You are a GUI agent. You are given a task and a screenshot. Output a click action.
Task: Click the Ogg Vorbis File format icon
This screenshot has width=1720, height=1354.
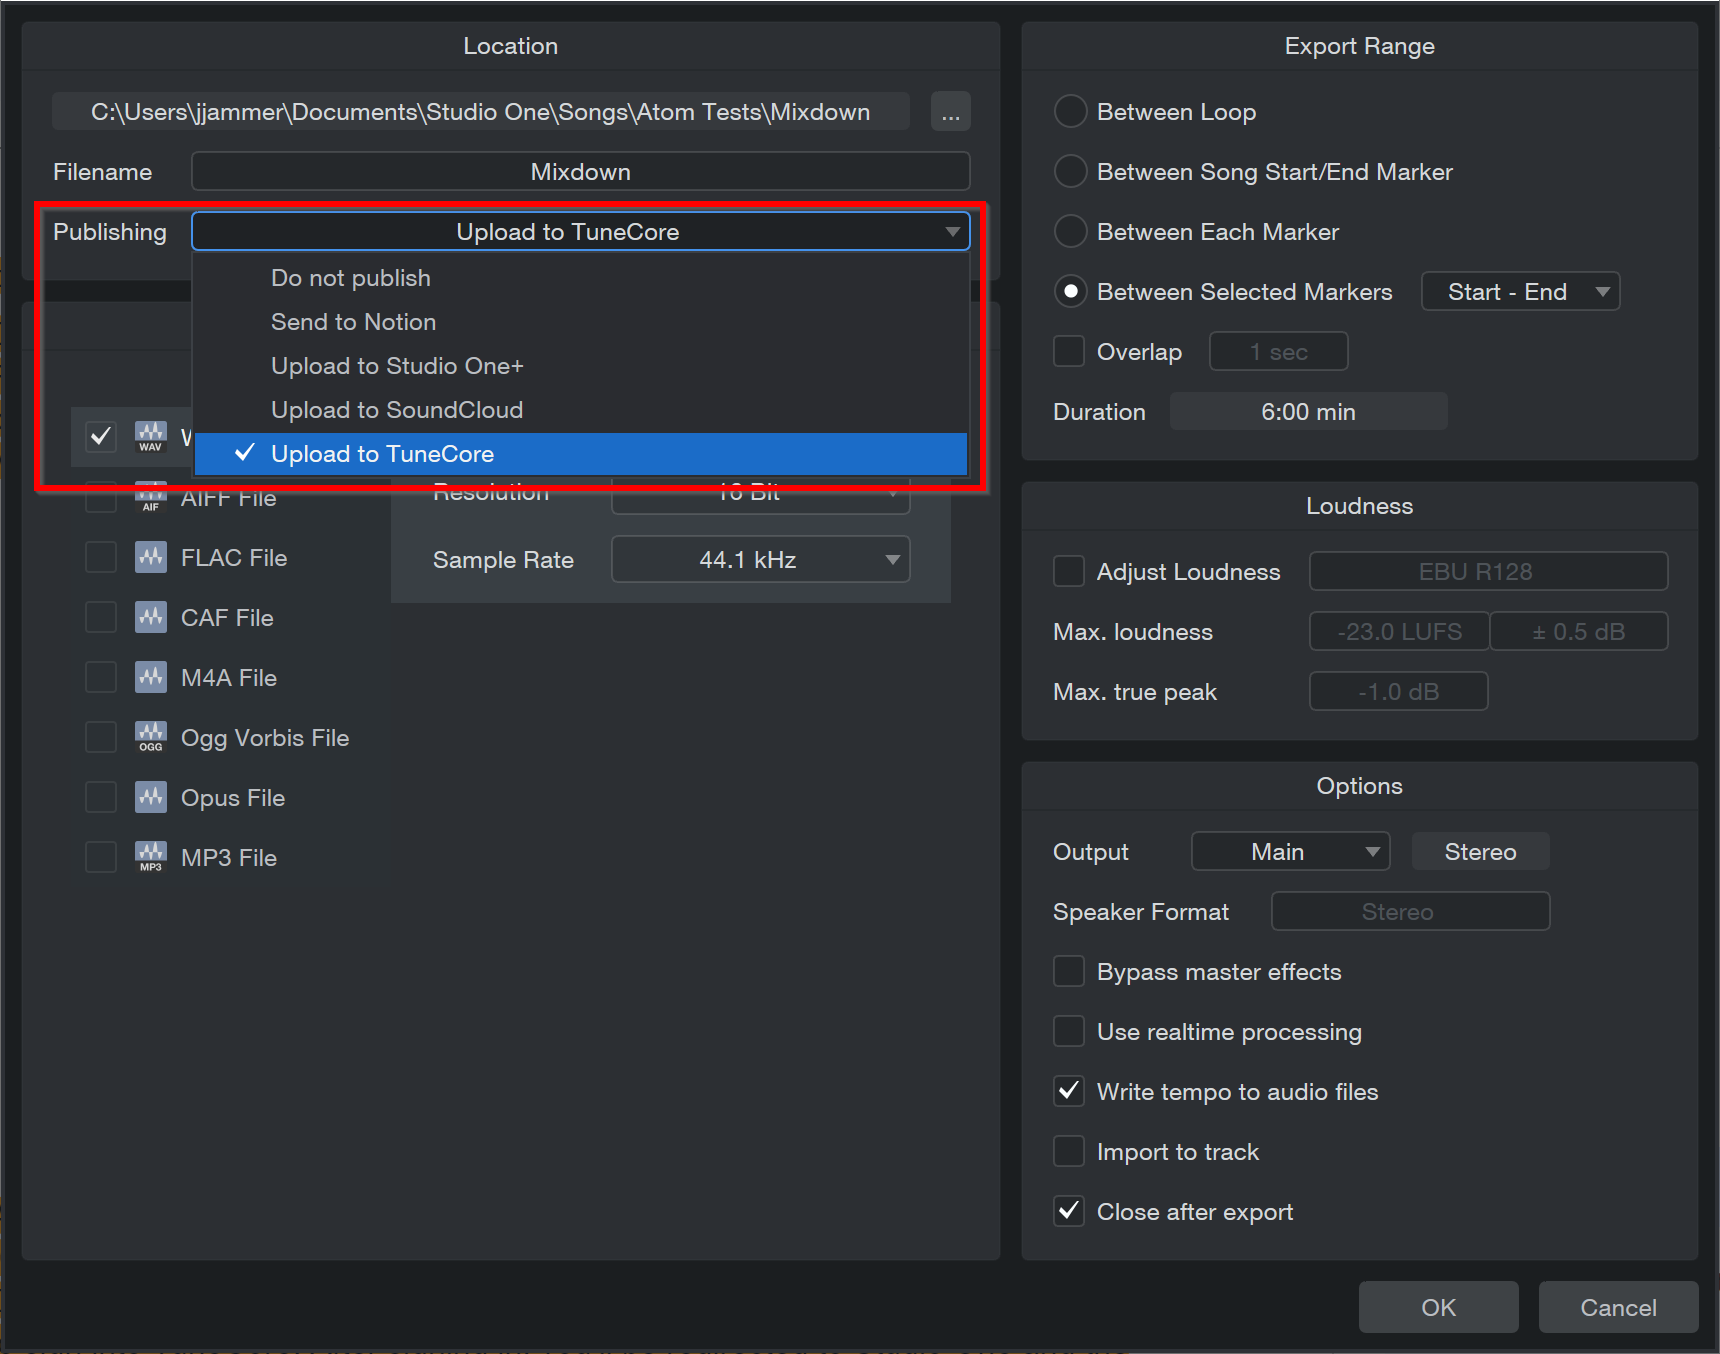151,737
